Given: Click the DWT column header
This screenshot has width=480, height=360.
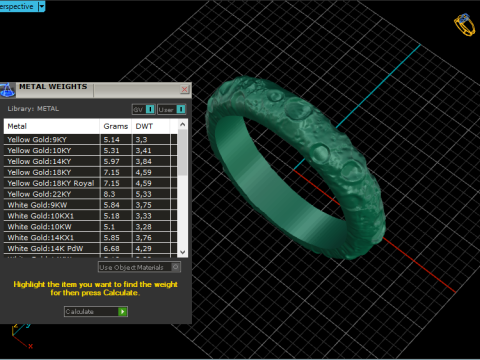Looking at the screenshot, I should coord(151,126).
